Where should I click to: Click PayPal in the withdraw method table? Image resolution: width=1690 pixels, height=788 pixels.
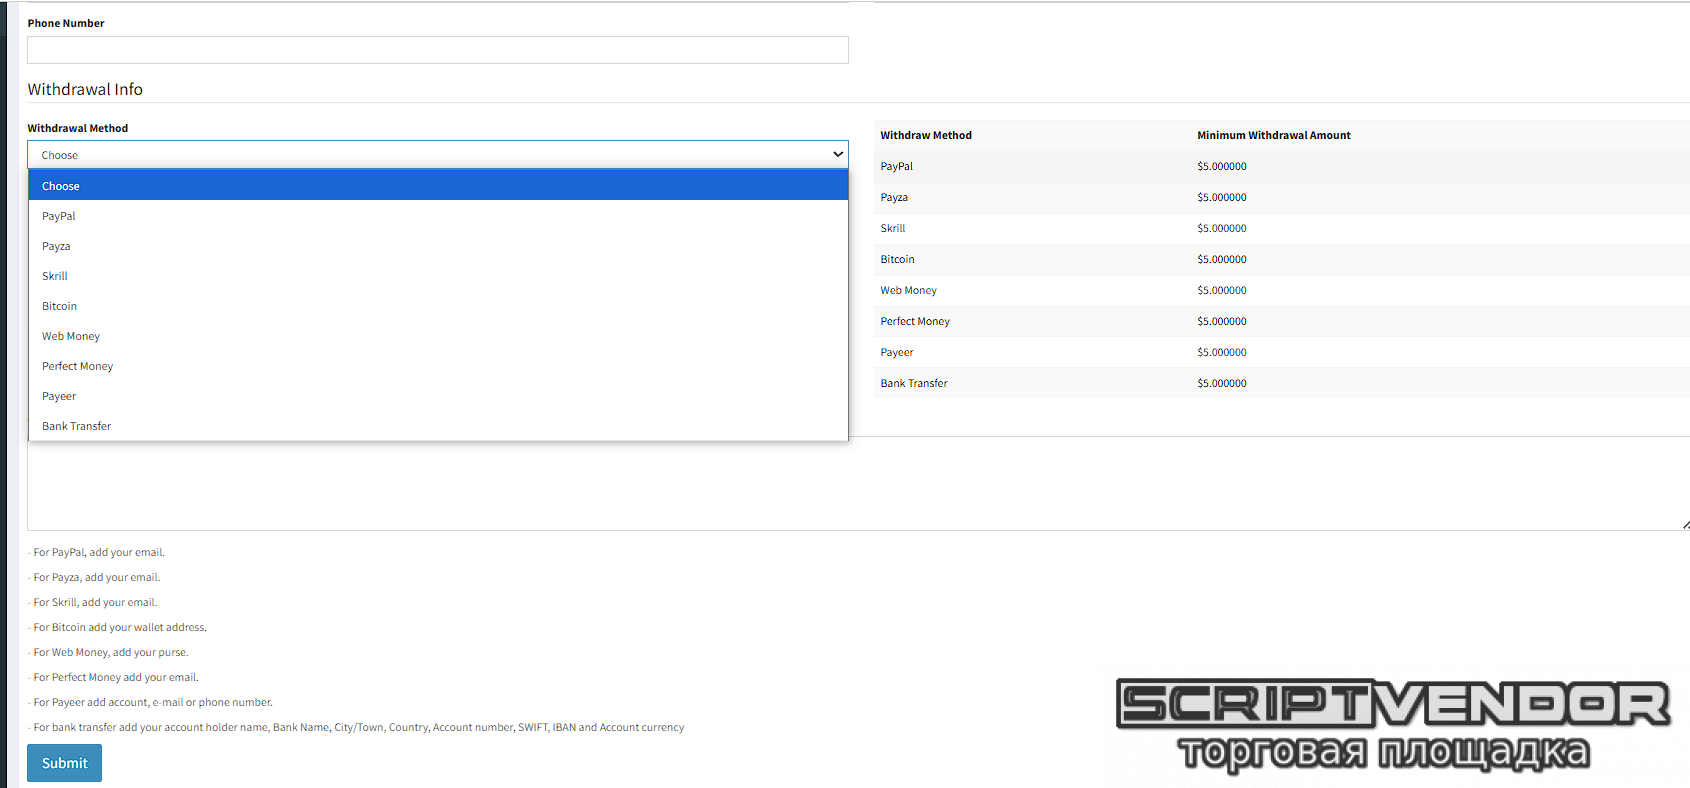coord(896,166)
